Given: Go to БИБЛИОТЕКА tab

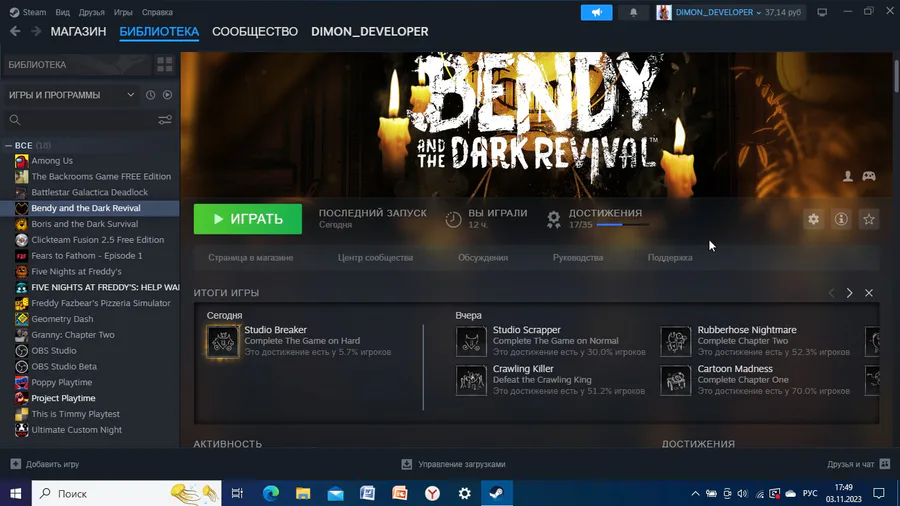Looking at the screenshot, I should pos(159,32).
